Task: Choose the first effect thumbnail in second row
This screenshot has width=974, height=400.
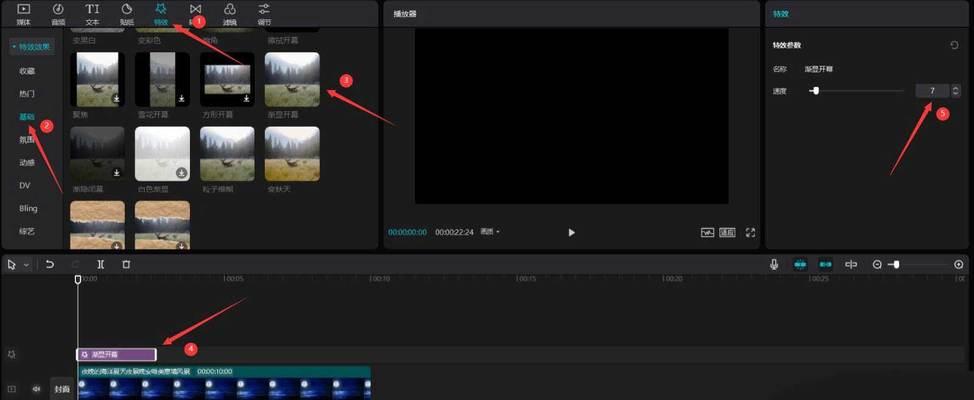Action: 98,80
